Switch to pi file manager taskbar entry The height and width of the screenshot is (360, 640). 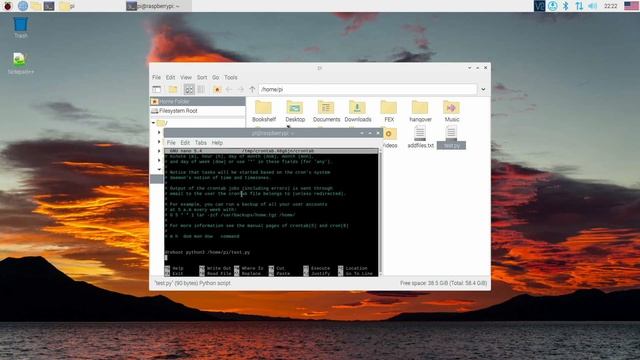pyautogui.click(x=67, y=6)
